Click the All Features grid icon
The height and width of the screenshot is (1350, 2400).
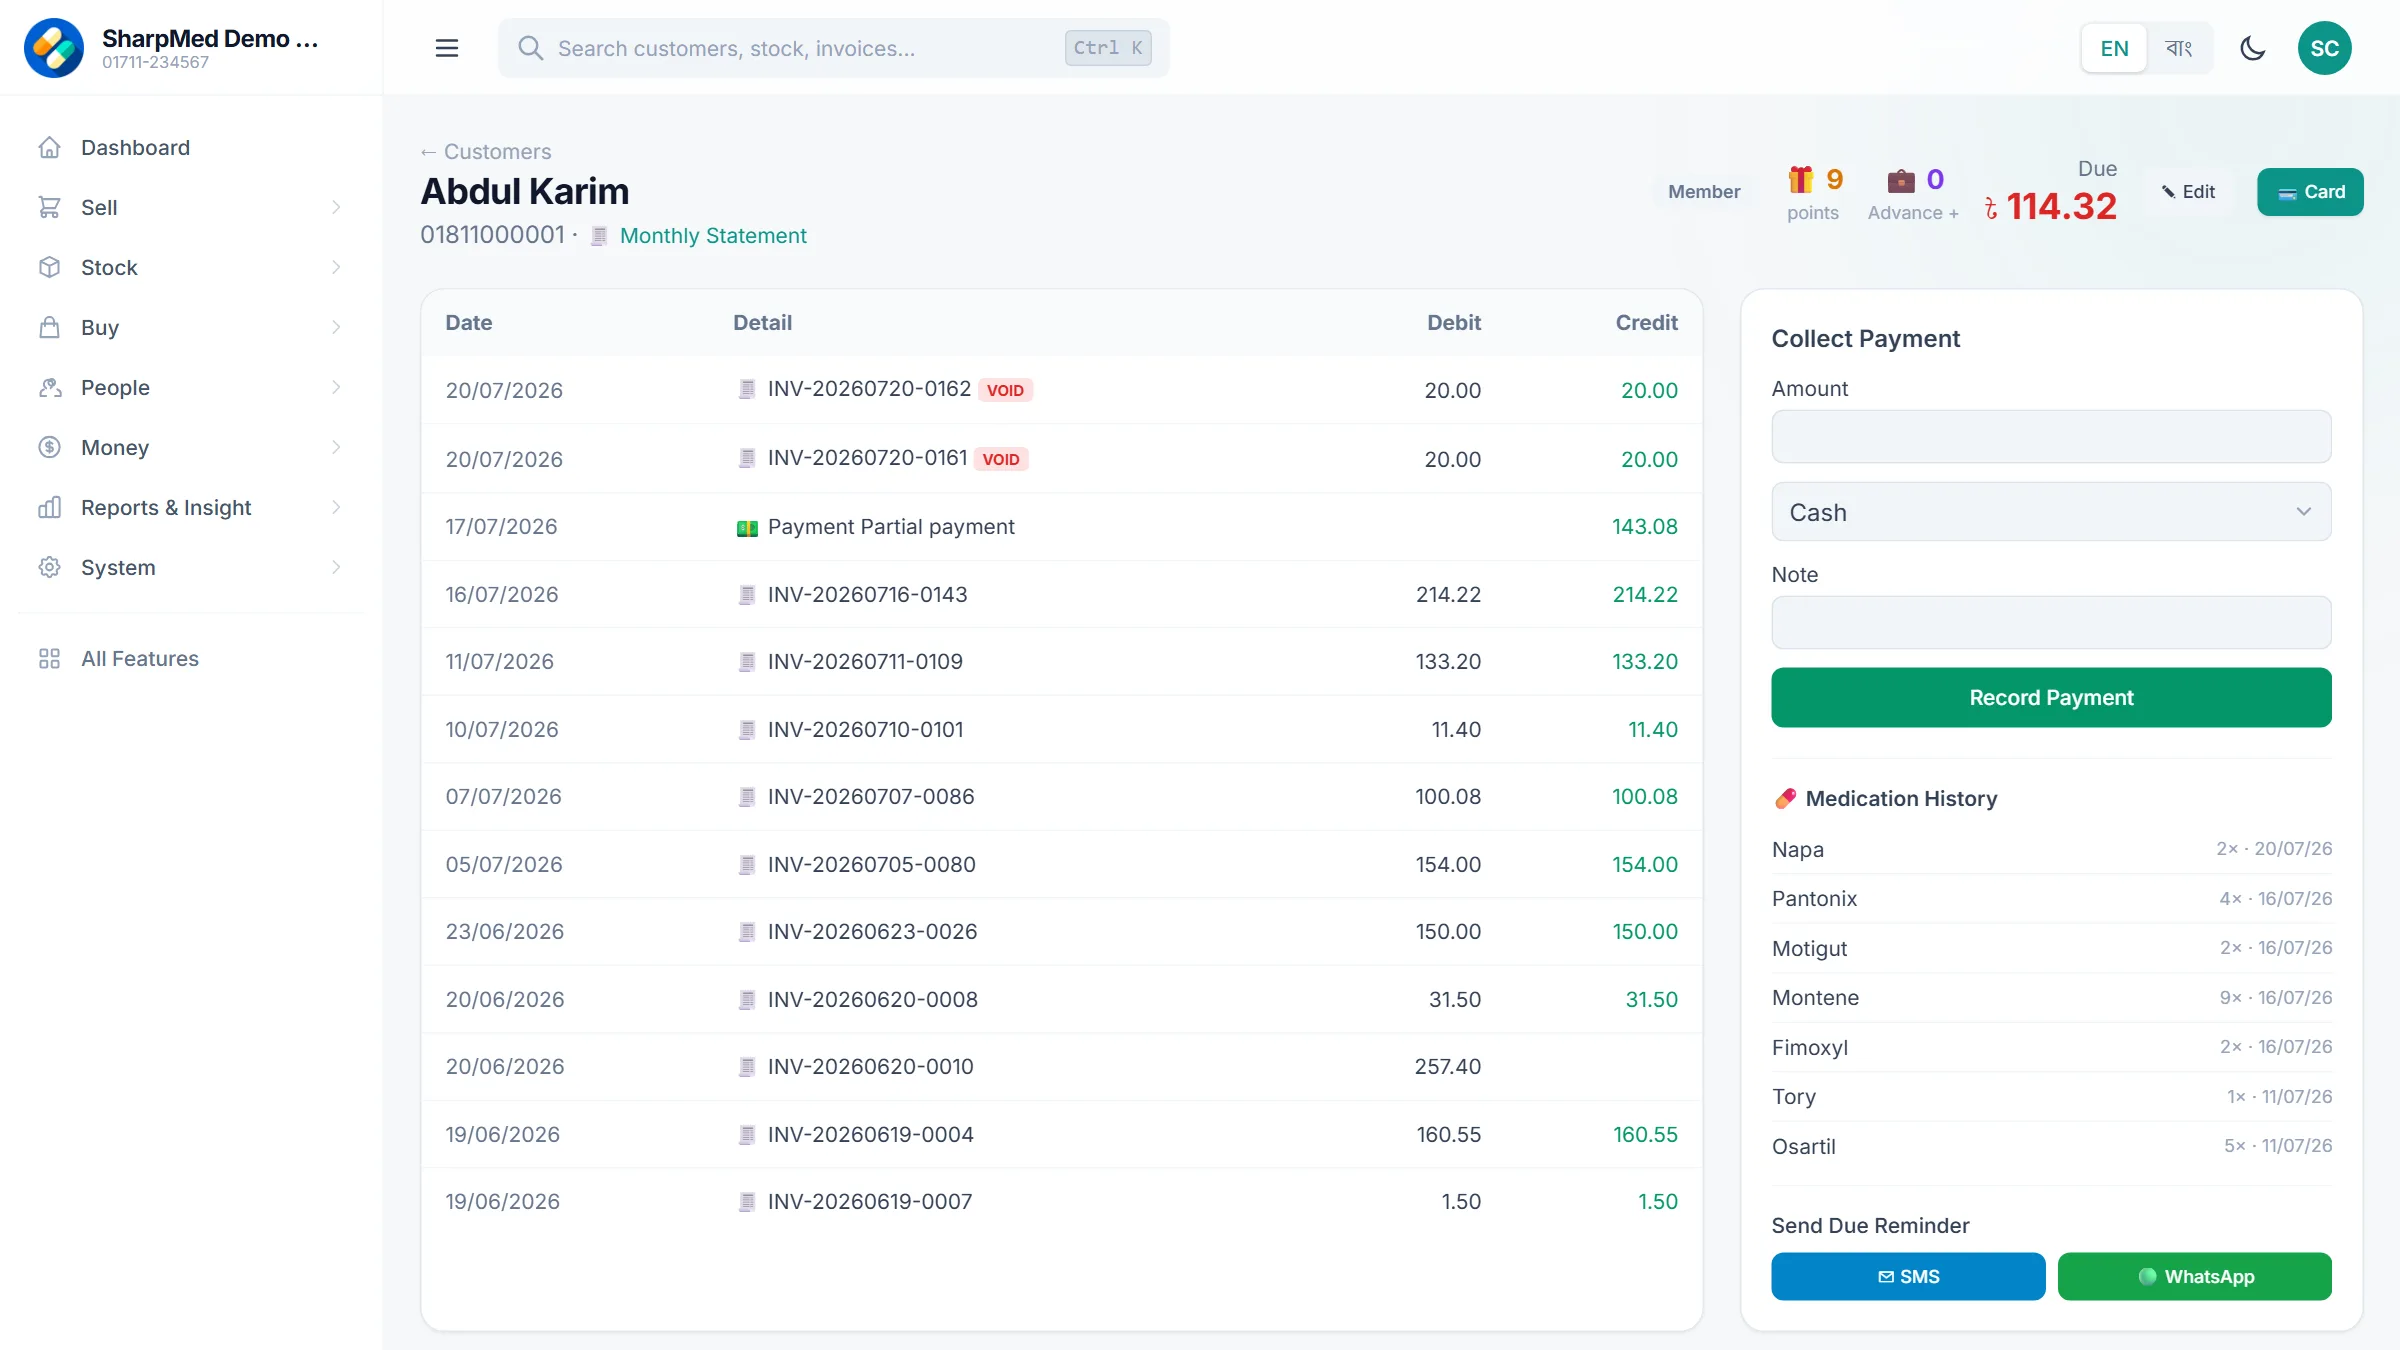point(50,659)
